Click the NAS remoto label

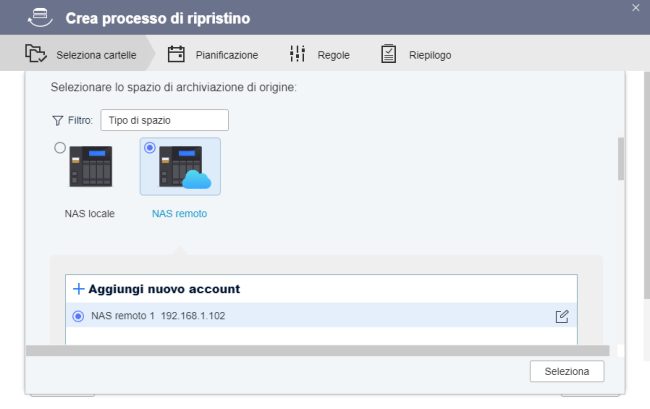(179, 213)
